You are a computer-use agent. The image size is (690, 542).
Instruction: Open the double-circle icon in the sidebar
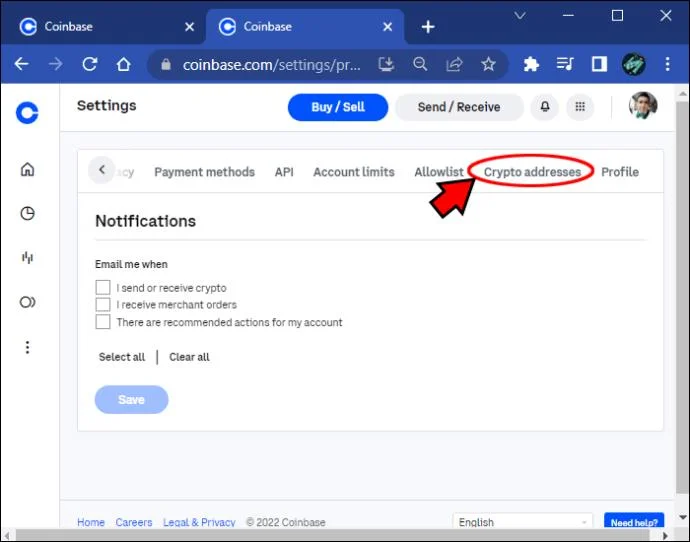tap(28, 302)
